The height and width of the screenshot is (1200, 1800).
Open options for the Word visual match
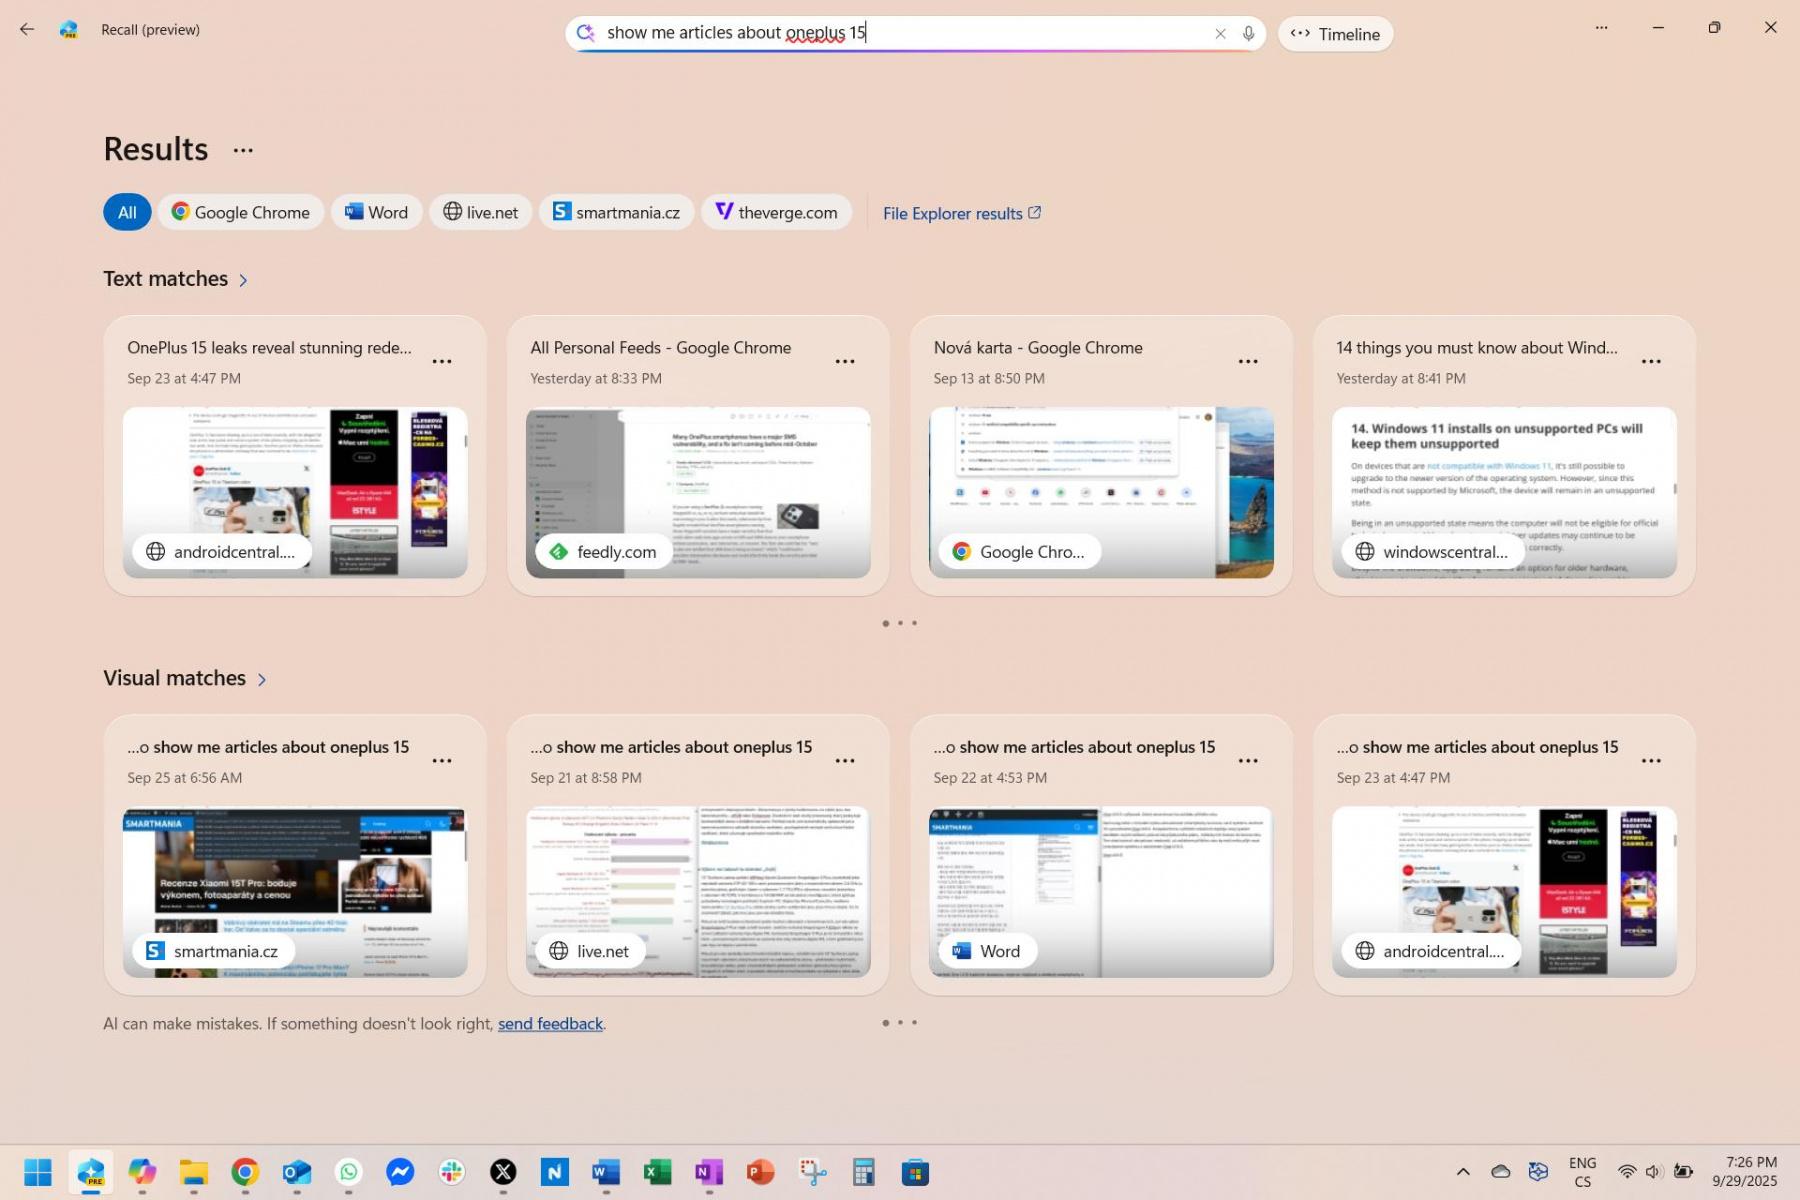[x=1247, y=760]
